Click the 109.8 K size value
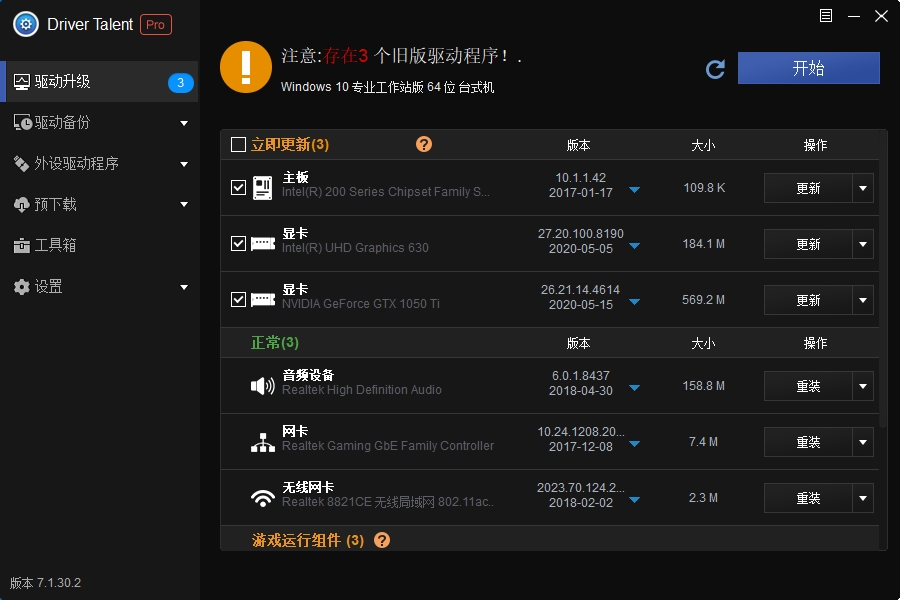 click(704, 188)
